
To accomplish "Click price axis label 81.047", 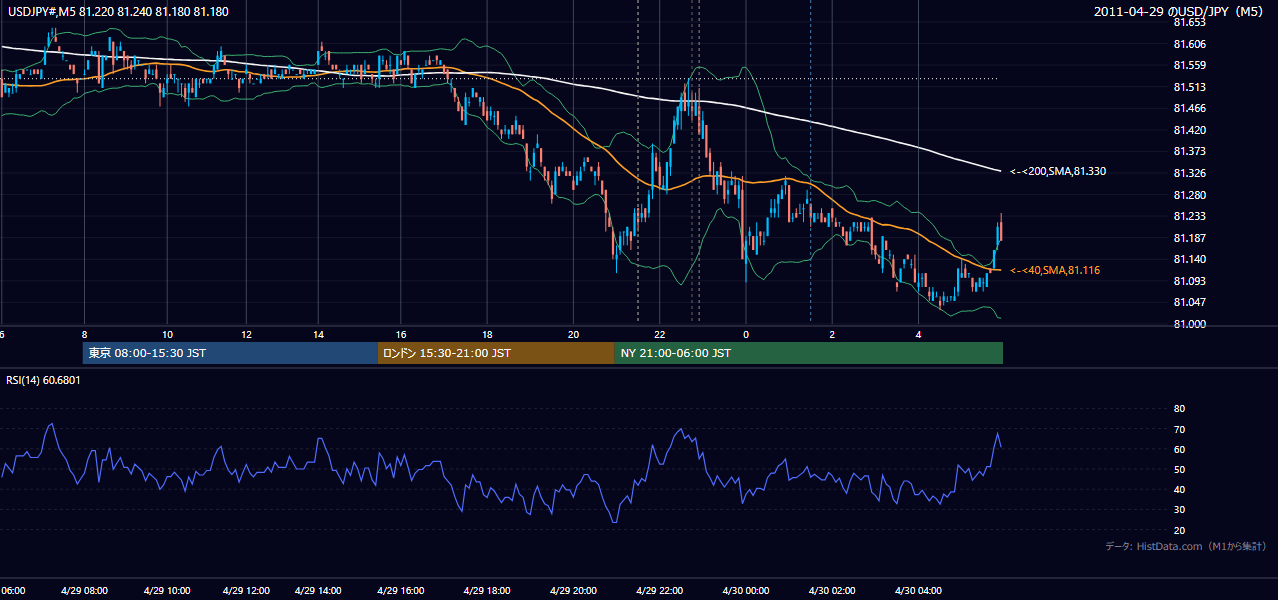I will 1189,302.
